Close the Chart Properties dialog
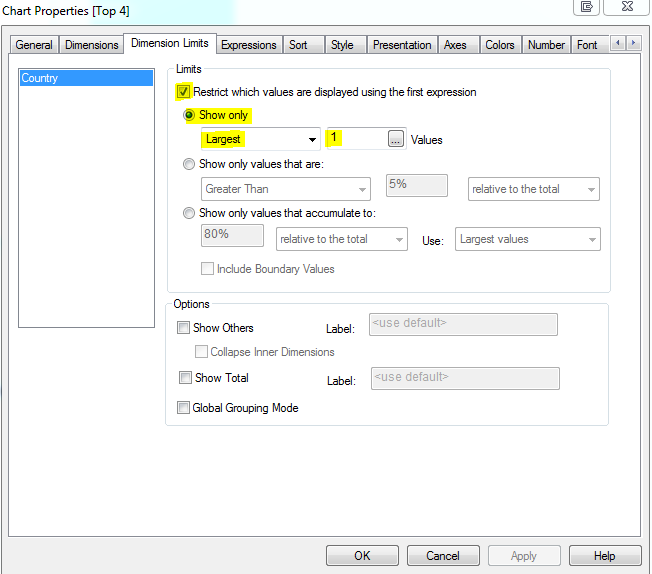The width and height of the screenshot is (652, 574). (626, 7)
